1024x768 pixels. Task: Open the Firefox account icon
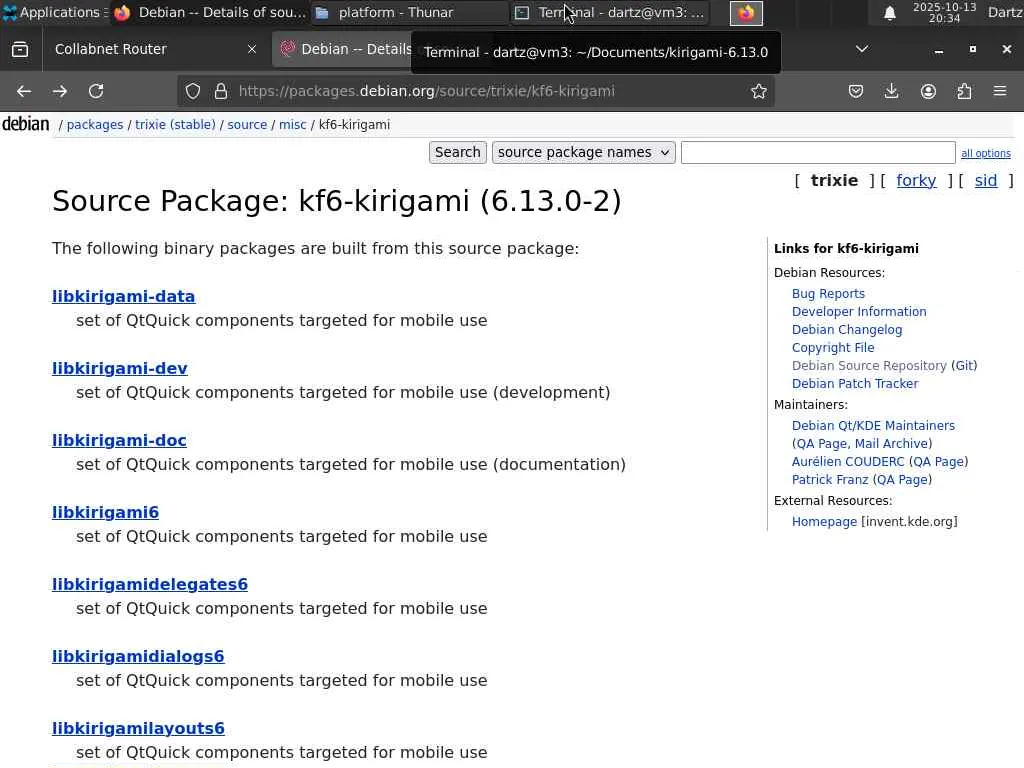[x=928, y=91]
